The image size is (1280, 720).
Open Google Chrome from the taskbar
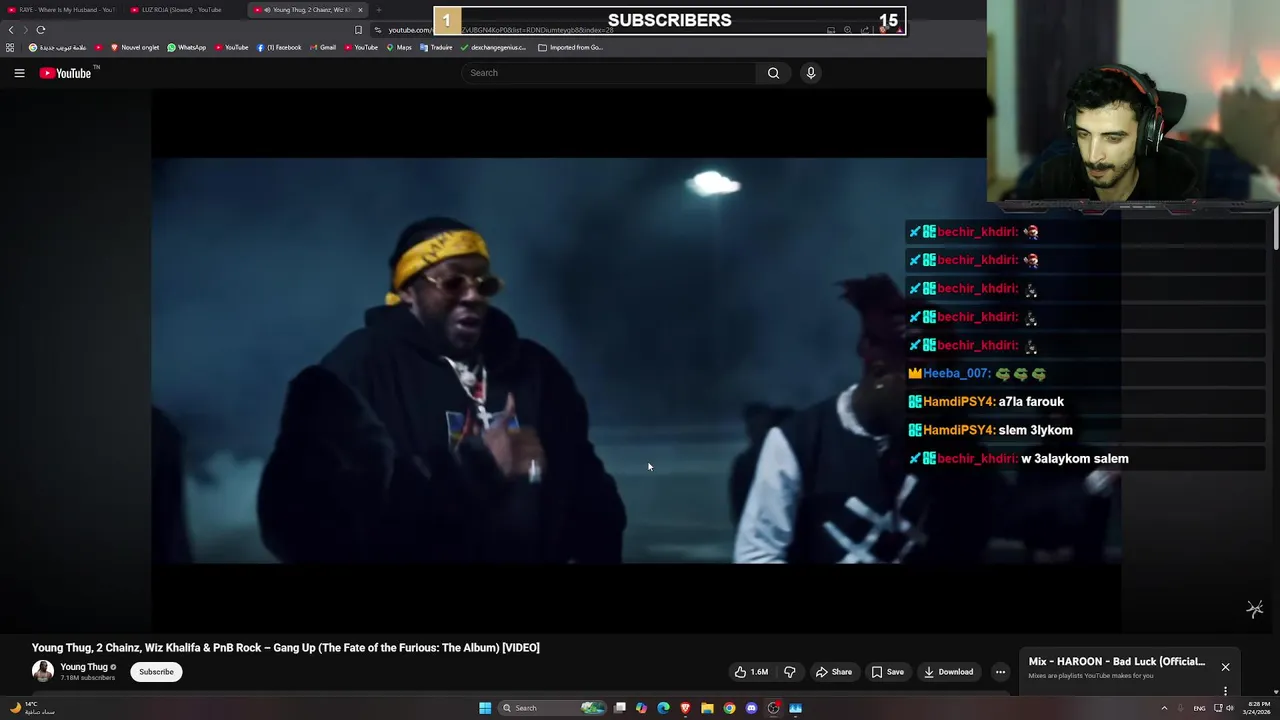coord(729,708)
